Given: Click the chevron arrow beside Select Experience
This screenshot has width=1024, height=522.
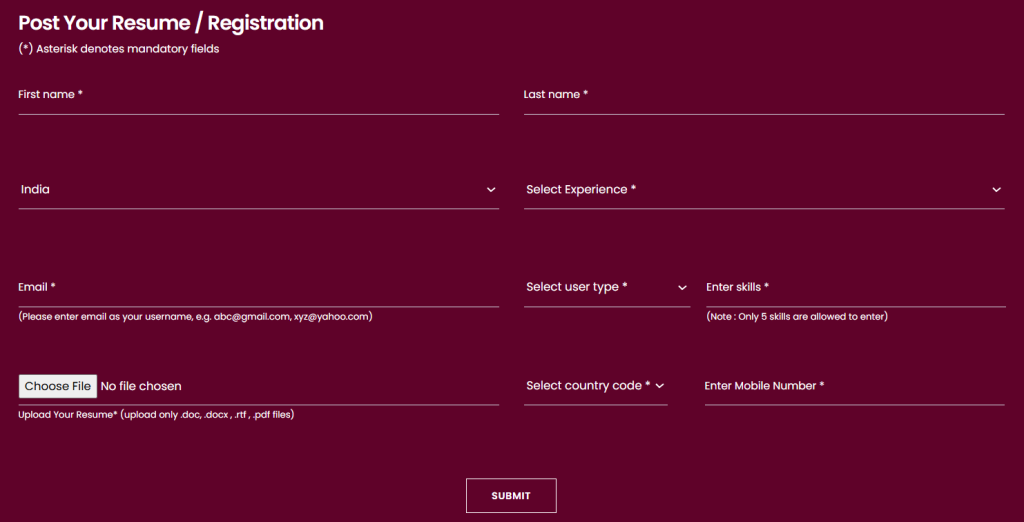Looking at the screenshot, I should click(x=996, y=190).
